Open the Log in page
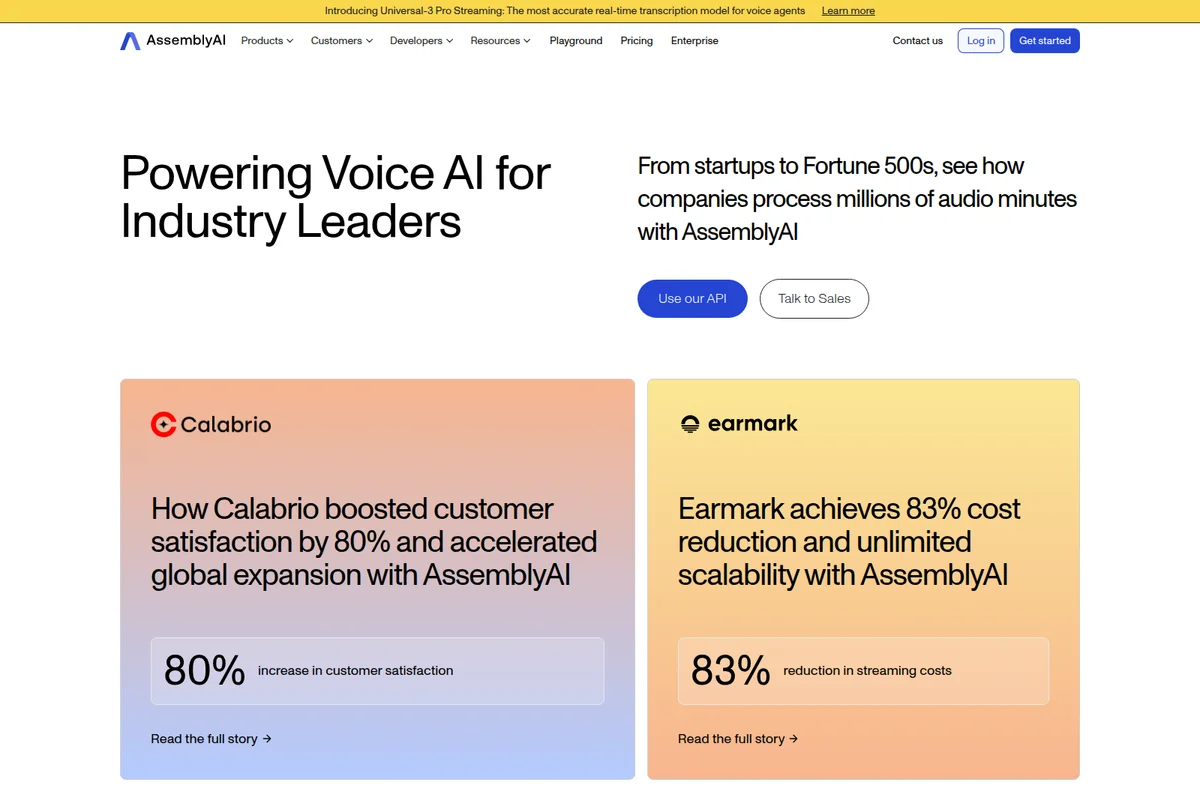The image size is (1200, 800). pos(980,40)
